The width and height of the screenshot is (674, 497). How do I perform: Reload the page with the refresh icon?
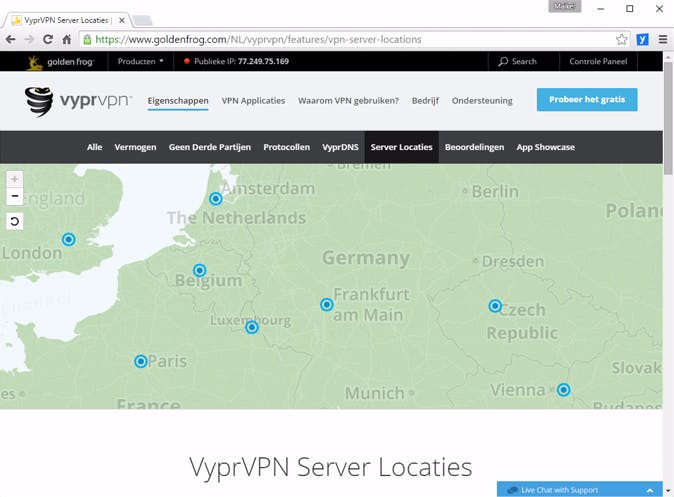48,40
